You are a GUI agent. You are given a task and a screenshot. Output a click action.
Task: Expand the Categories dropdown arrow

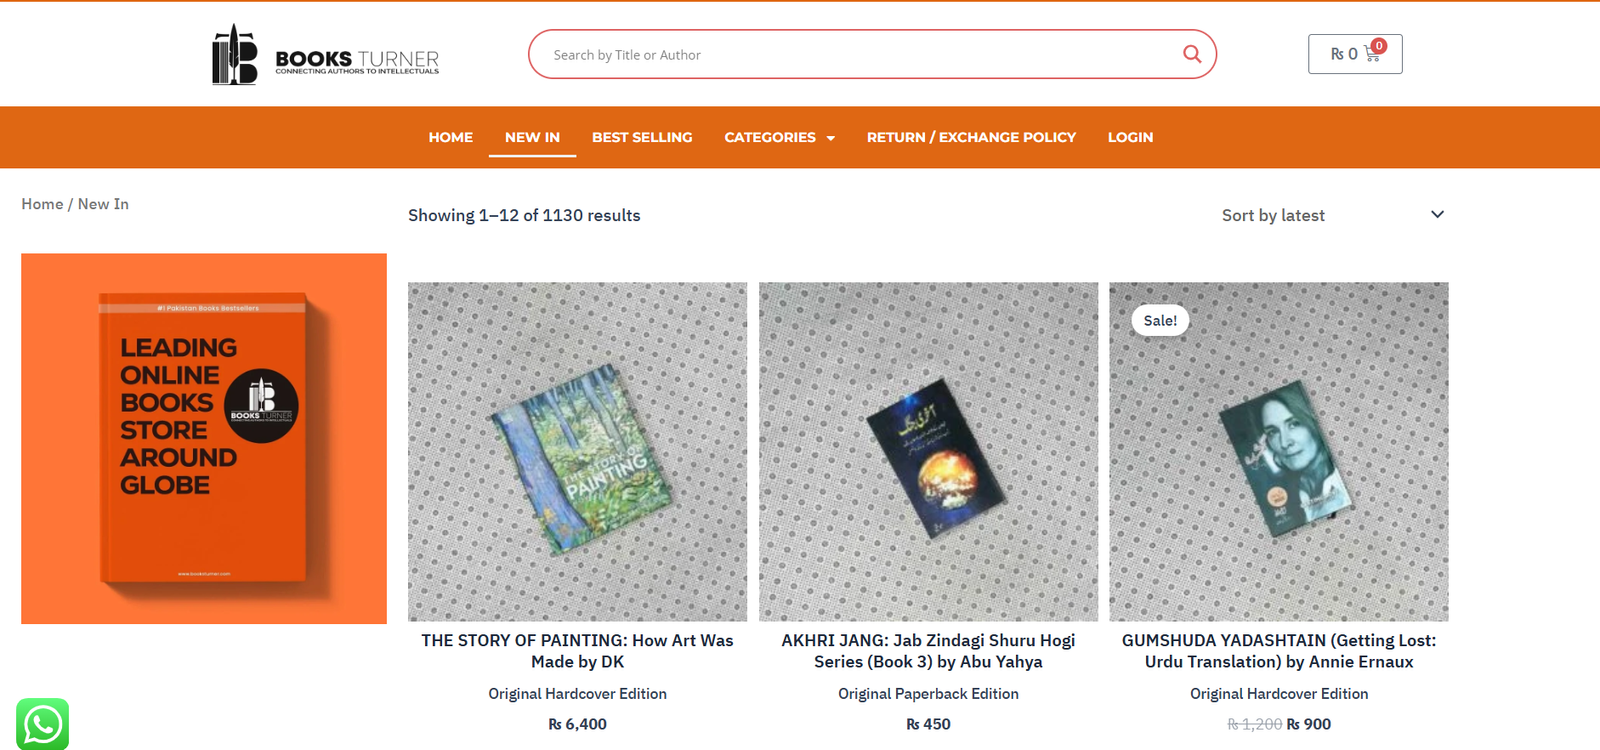click(831, 138)
